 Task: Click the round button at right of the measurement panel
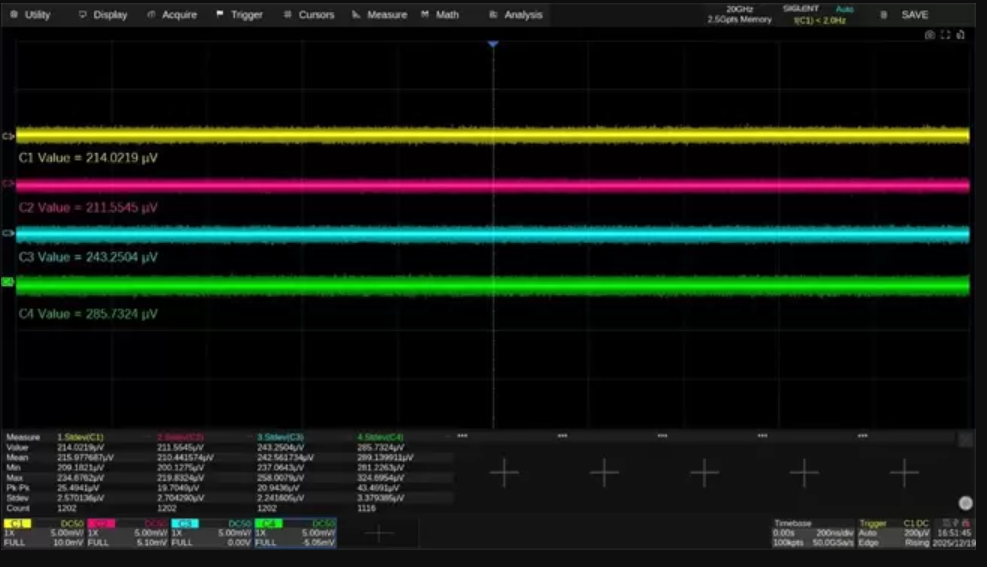pos(965,503)
